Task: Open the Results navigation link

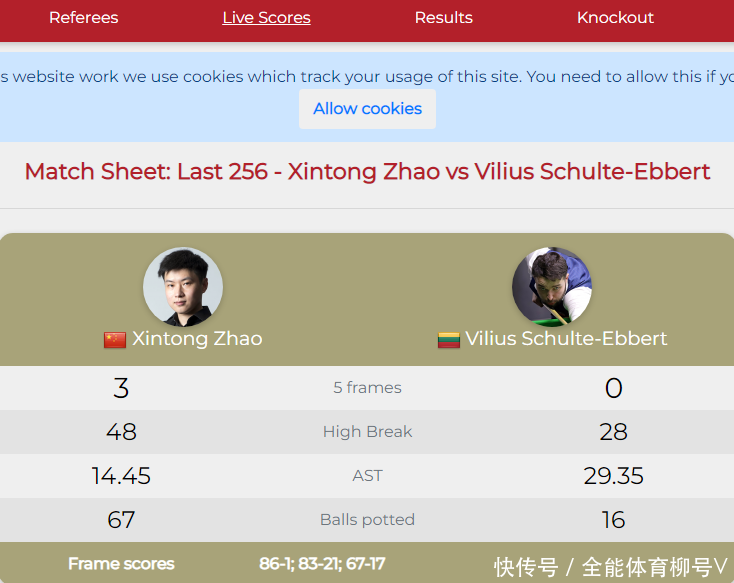Action: tap(443, 18)
